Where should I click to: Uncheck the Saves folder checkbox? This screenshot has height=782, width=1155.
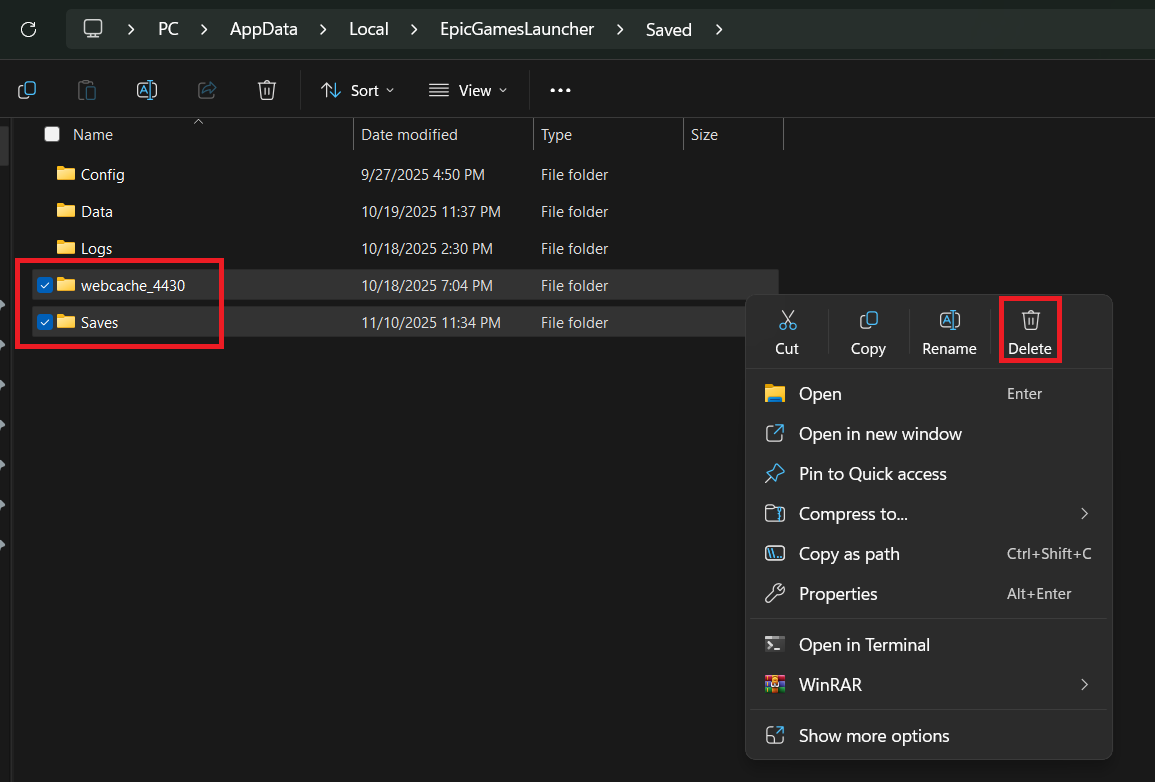(x=44, y=322)
